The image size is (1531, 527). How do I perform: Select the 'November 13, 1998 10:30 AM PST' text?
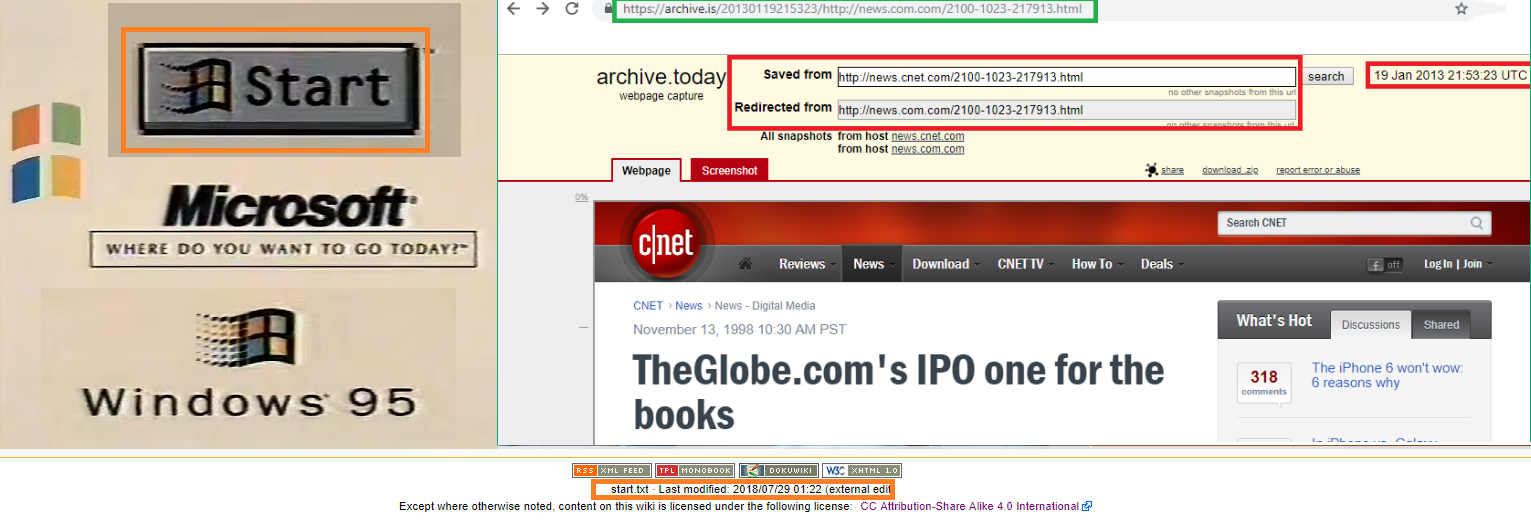739,329
